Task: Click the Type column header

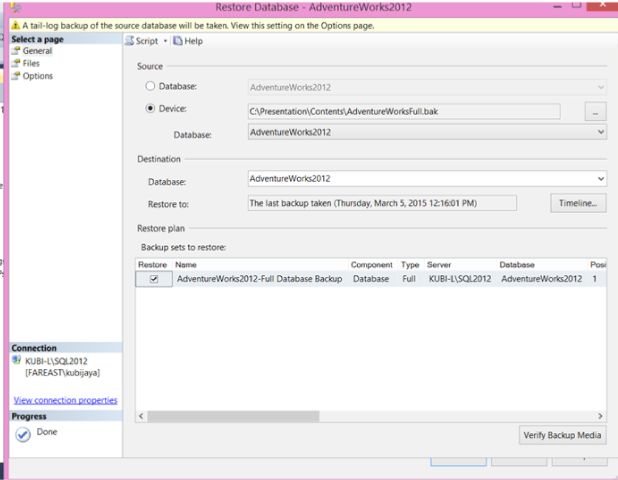Action: (410, 265)
